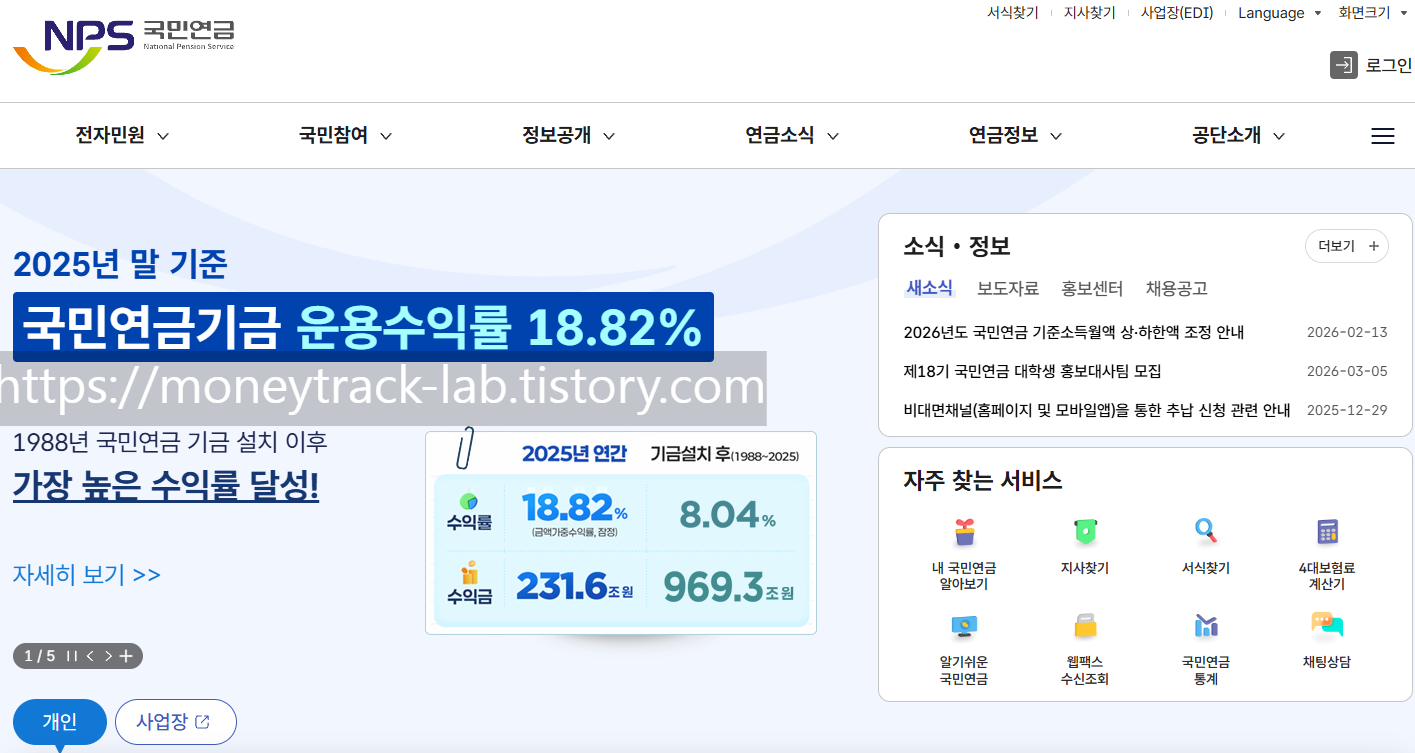Viewport: 1415px width, 753px height.
Task: Open 웹팩스 수신조회 icon
Action: click(1085, 626)
